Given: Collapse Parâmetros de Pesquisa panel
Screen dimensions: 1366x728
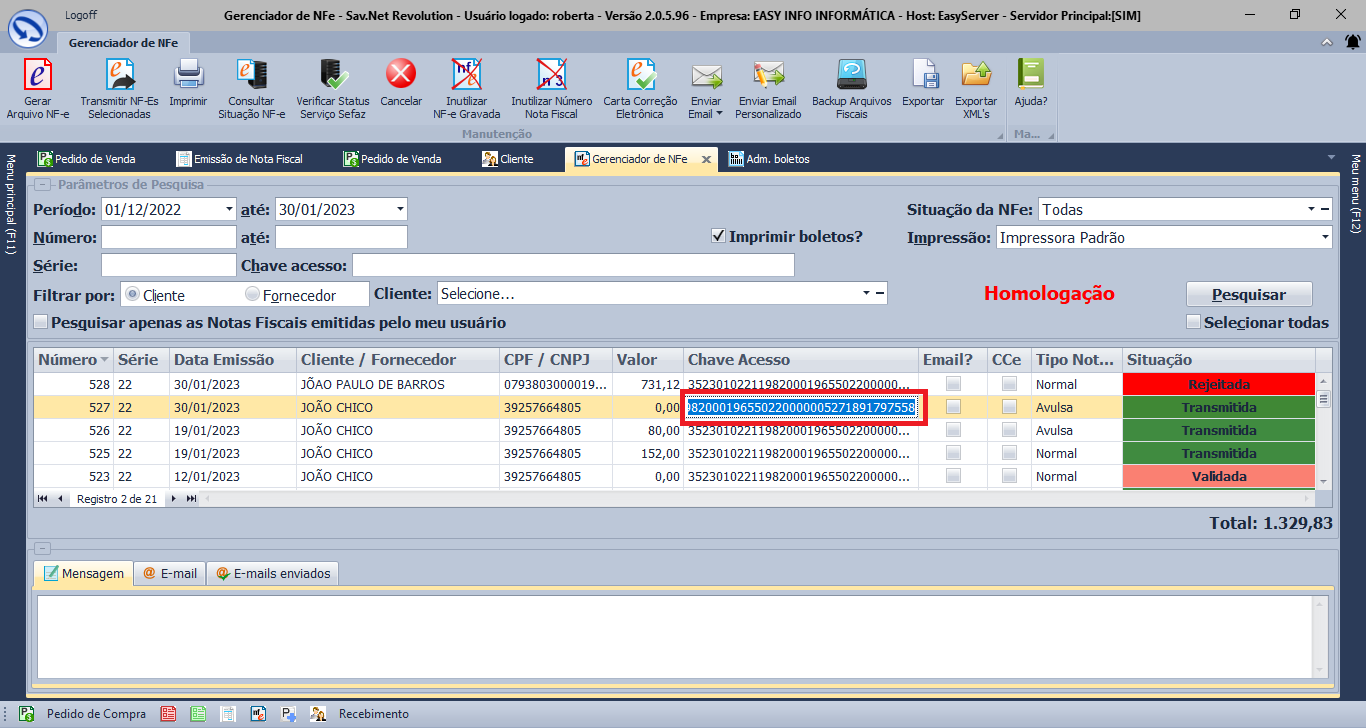Looking at the screenshot, I should click(x=42, y=185).
